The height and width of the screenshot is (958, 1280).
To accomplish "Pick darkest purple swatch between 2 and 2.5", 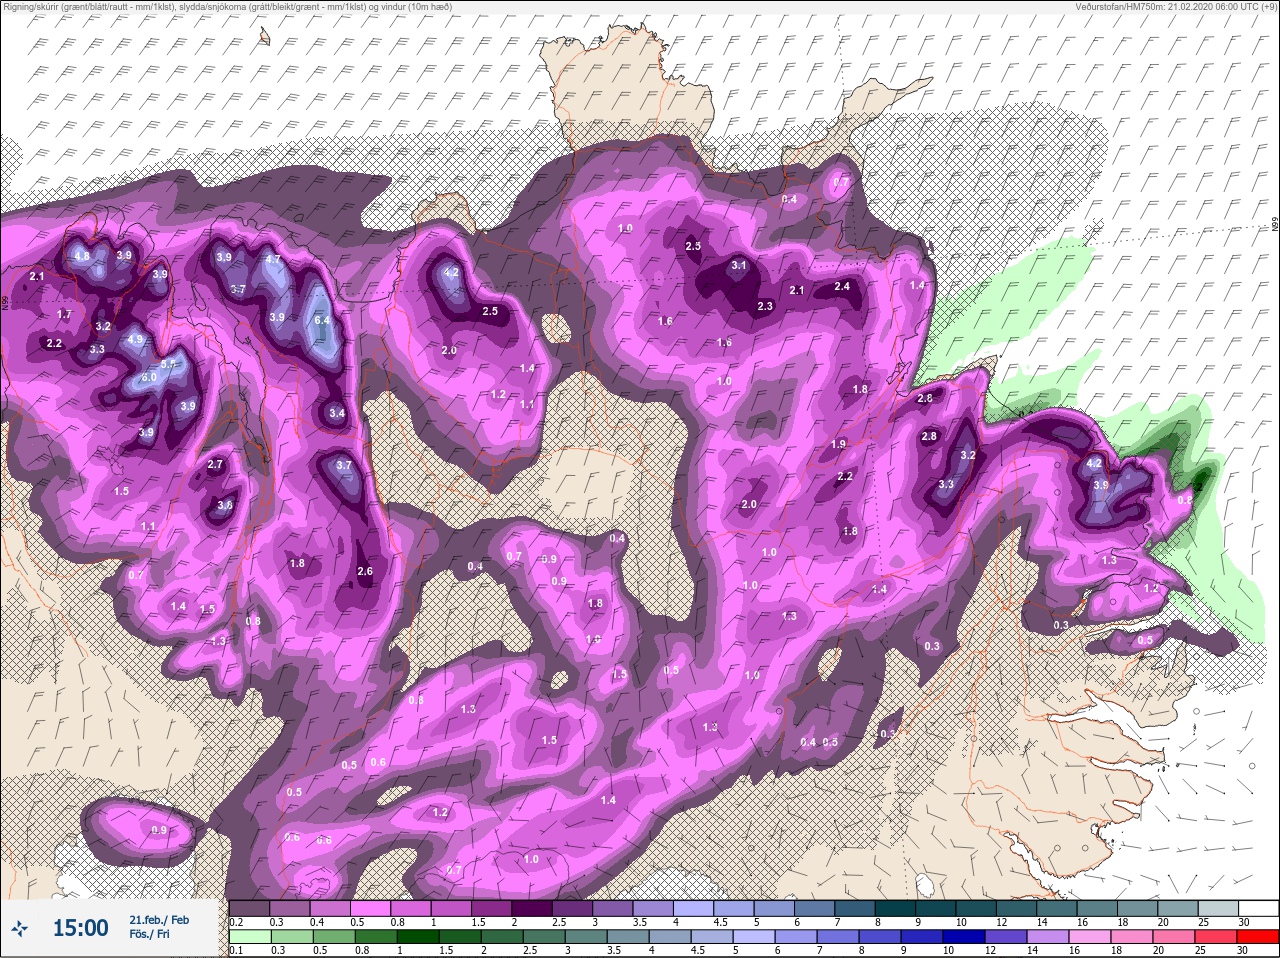I will (532, 907).
